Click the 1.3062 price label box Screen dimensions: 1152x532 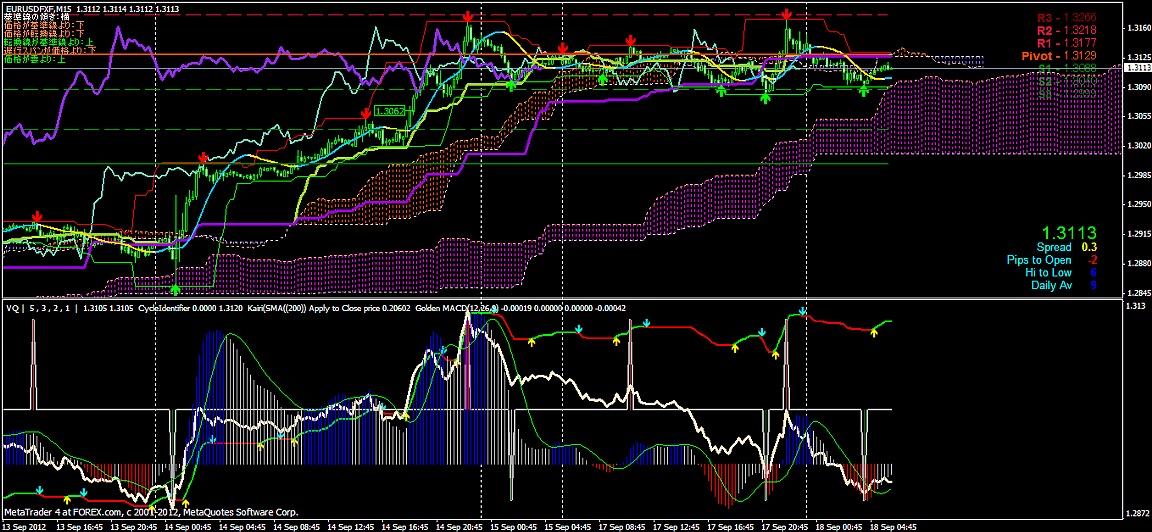pyautogui.click(x=389, y=112)
